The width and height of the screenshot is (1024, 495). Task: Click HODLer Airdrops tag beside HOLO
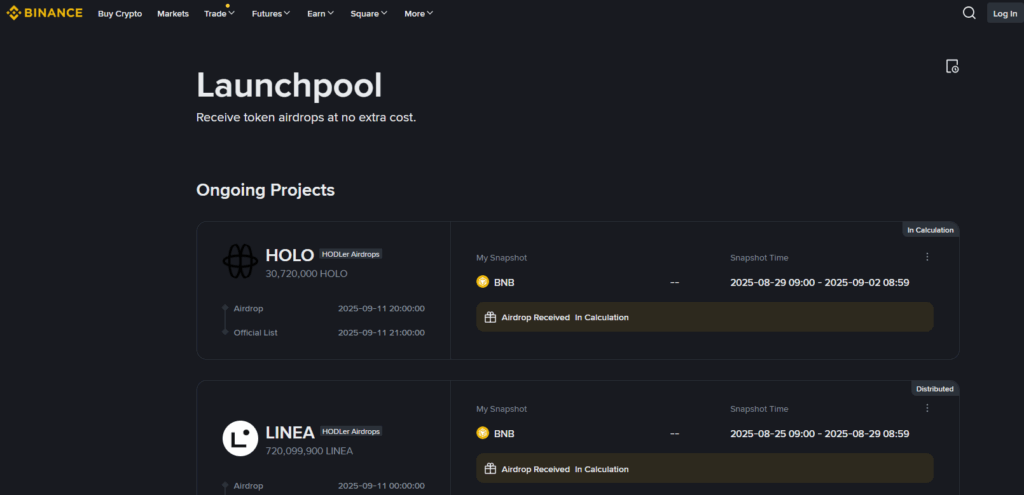(x=351, y=254)
